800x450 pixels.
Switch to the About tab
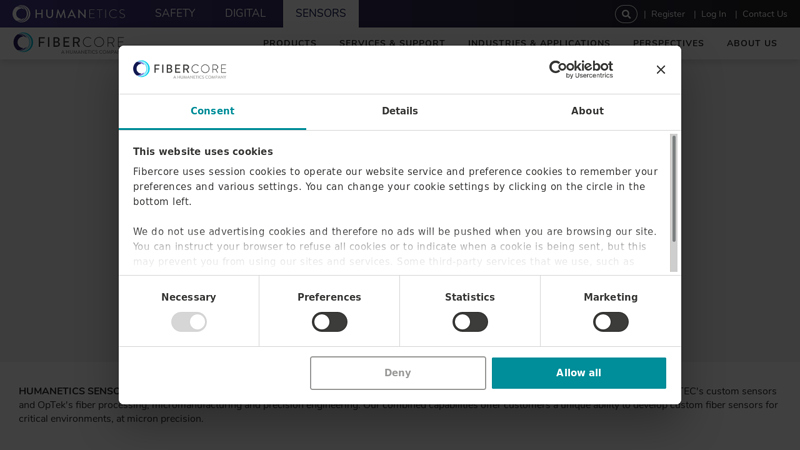point(587,111)
